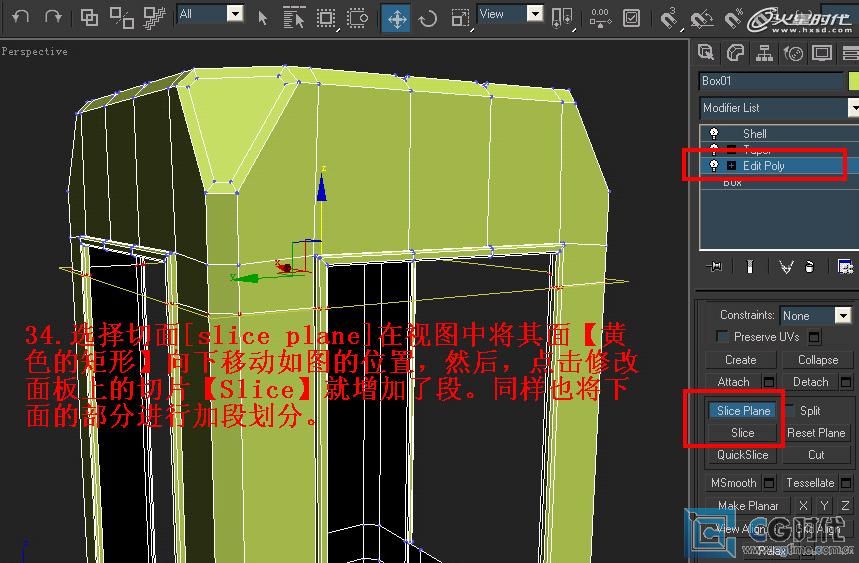The image size is (859, 563).
Task: Toggle Edit Poly modifier lightbulb visibility
Action: point(714,165)
